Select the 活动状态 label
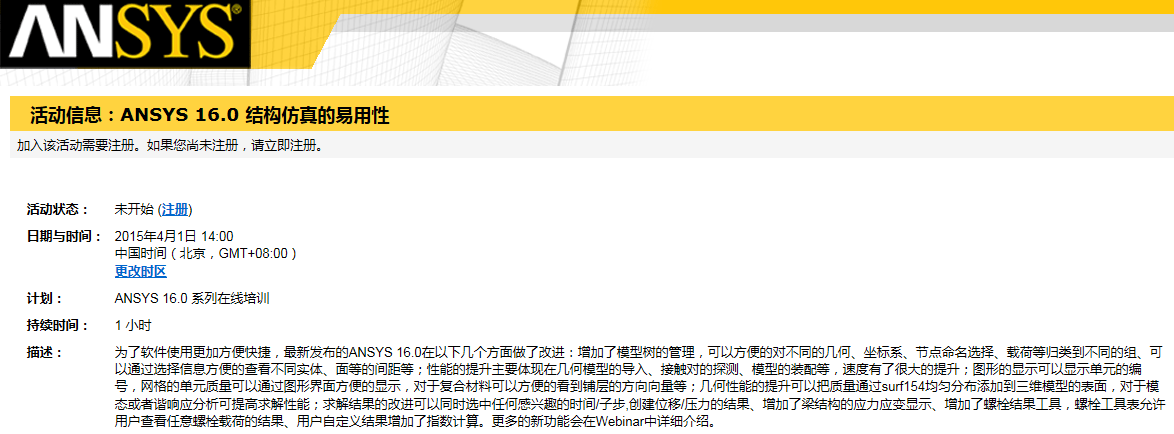1174x434 pixels. pyautogui.click(x=57, y=209)
